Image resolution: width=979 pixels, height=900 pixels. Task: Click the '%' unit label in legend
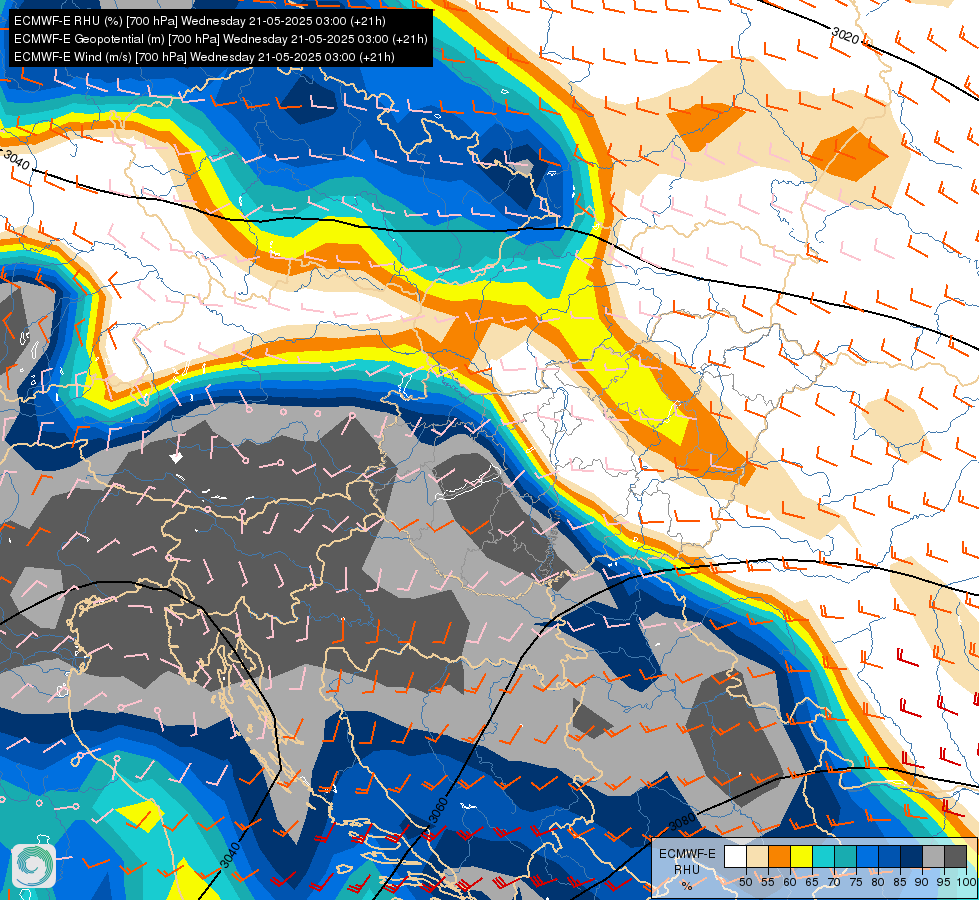pyautogui.click(x=687, y=886)
